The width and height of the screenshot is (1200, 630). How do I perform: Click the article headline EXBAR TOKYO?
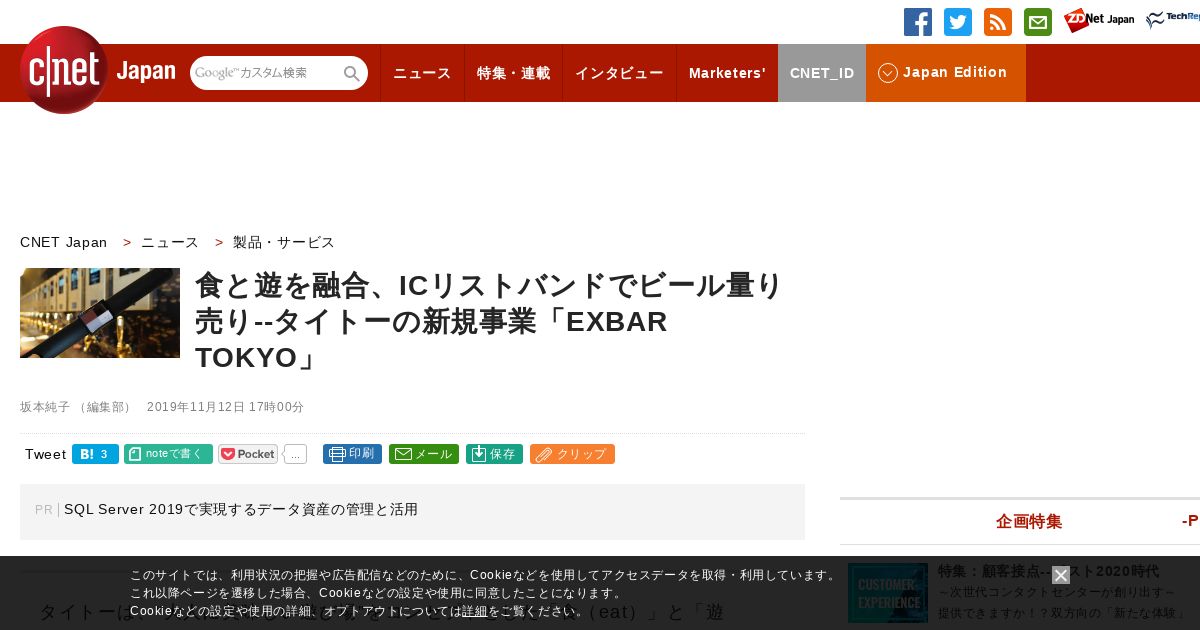(490, 321)
